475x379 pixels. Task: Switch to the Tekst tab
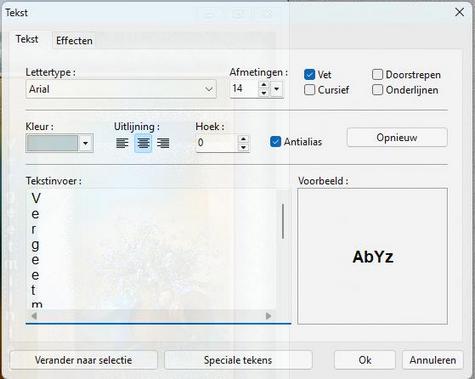click(27, 39)
